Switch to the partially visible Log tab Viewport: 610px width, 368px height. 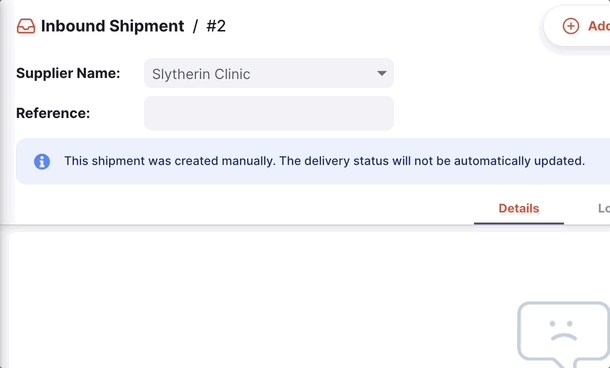604,209
